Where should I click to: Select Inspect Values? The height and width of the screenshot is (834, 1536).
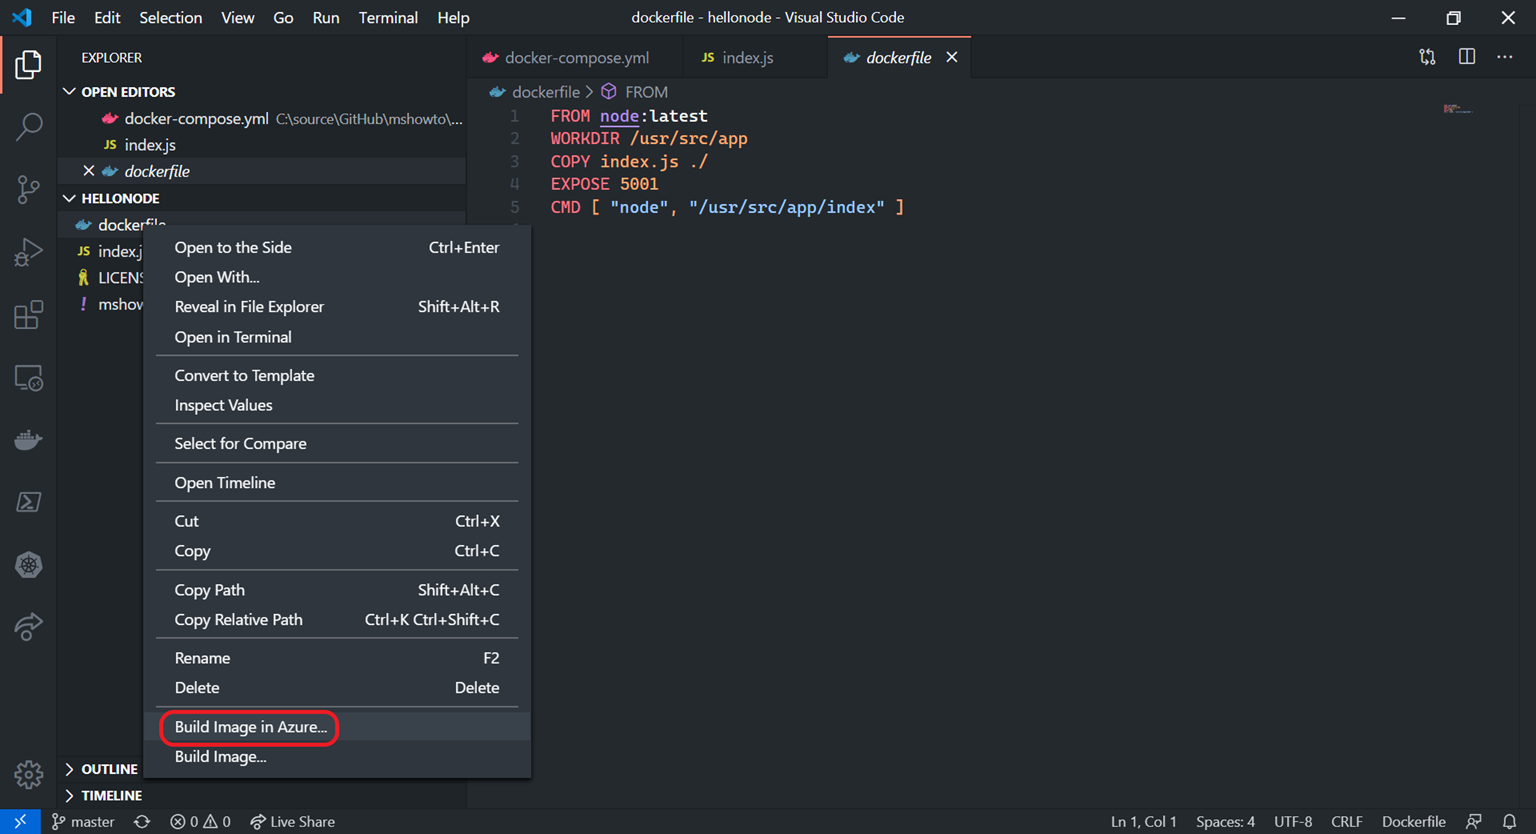pos(337,405)
